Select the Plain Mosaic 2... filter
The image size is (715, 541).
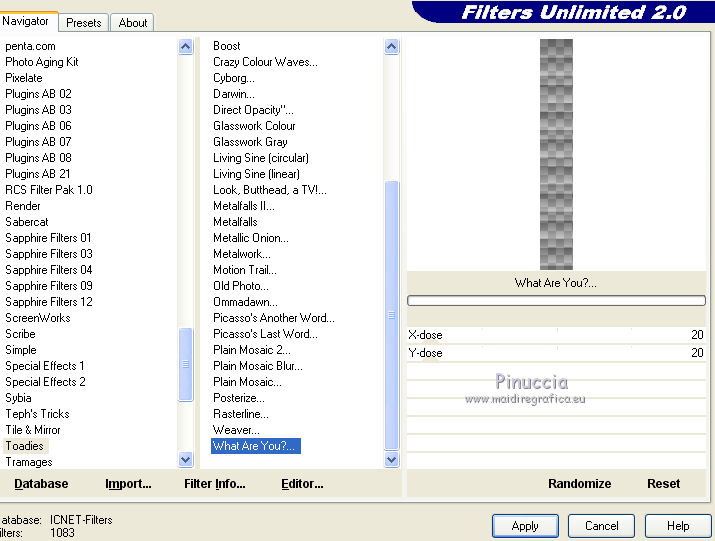pos(252,350)
